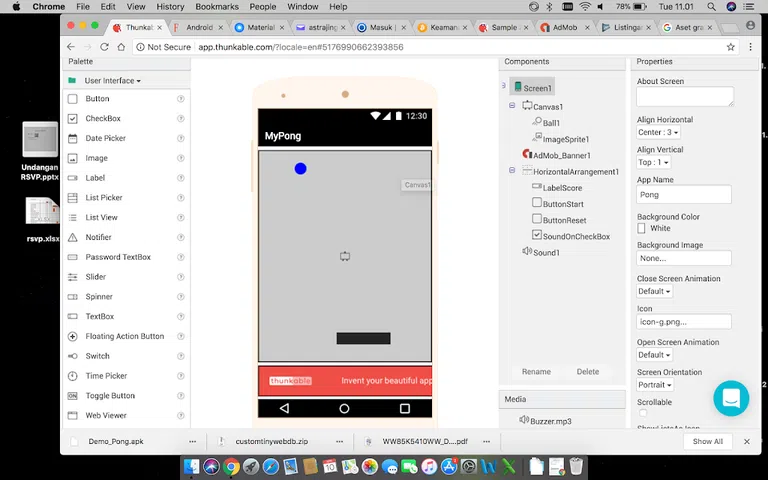Open the blue chat support bubble

pos(731,398)
